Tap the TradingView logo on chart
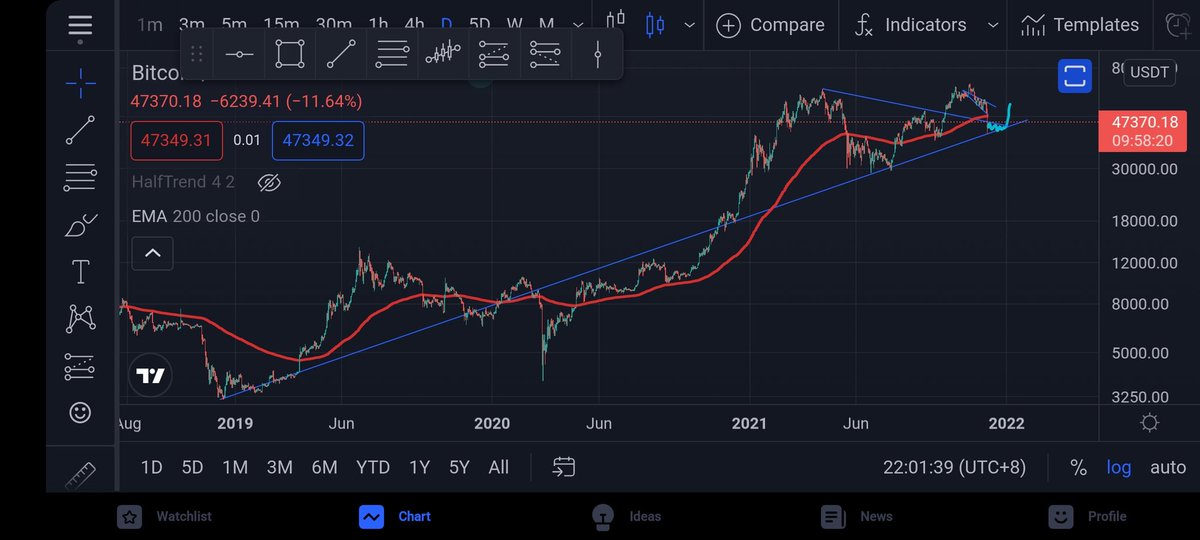 (151, 376)
